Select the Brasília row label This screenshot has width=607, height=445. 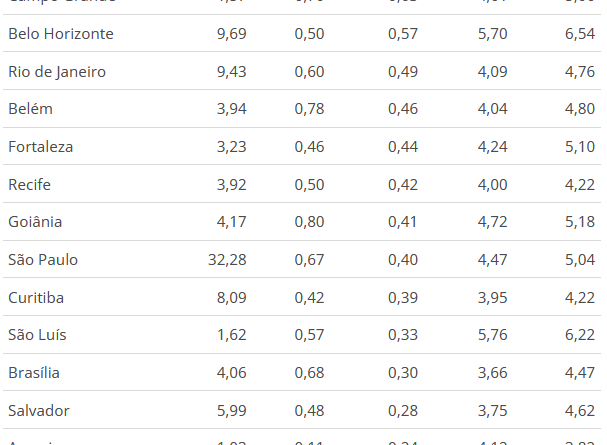click(x=34, y=373)
